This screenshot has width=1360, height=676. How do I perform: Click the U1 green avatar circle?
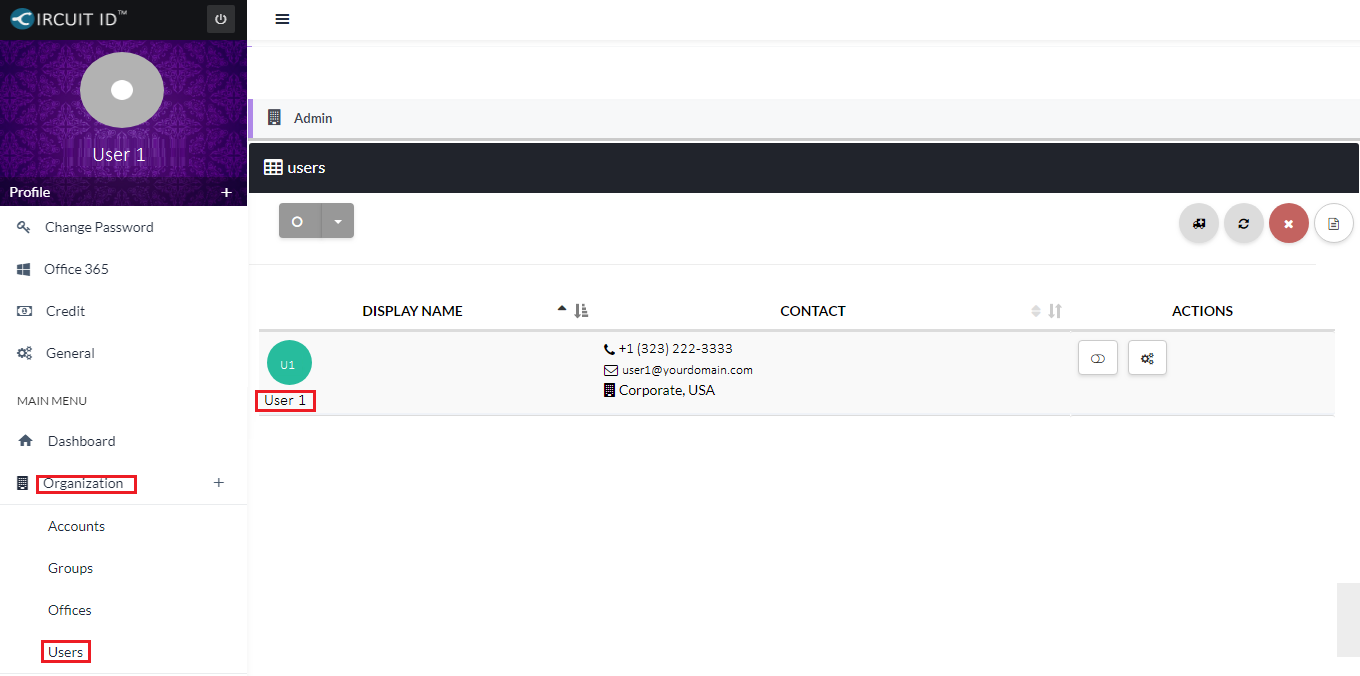pos(289,364)
